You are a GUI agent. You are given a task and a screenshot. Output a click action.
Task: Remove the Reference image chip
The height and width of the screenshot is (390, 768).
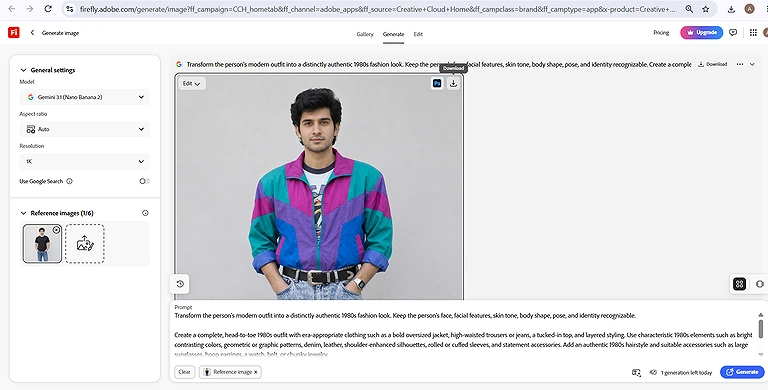coord(256,372)
